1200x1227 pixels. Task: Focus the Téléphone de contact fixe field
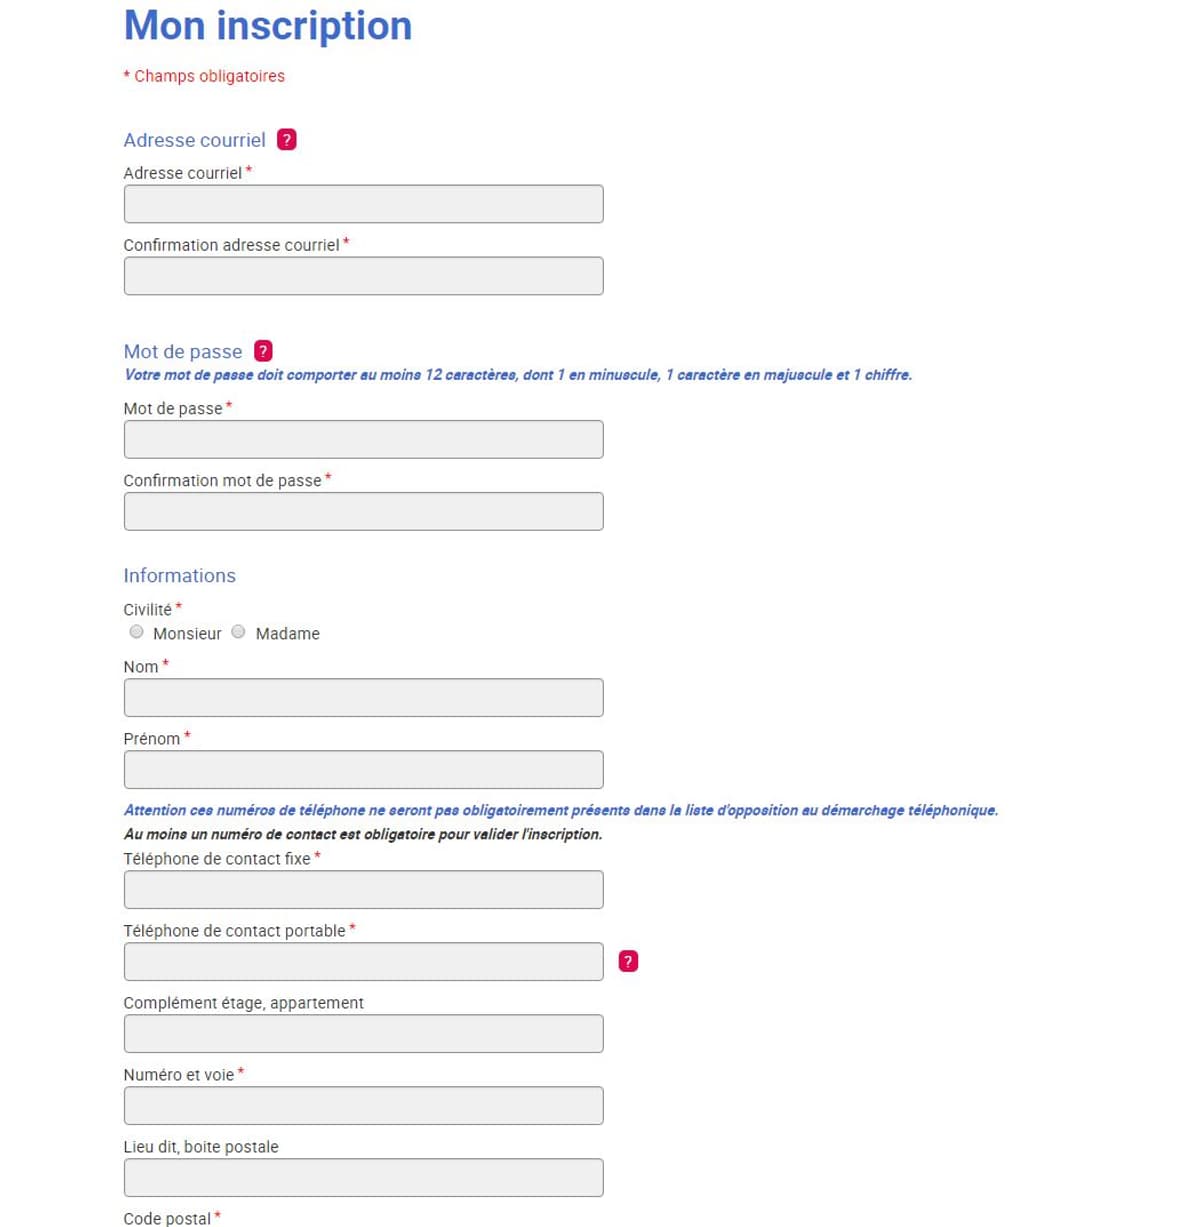point(362,889)
